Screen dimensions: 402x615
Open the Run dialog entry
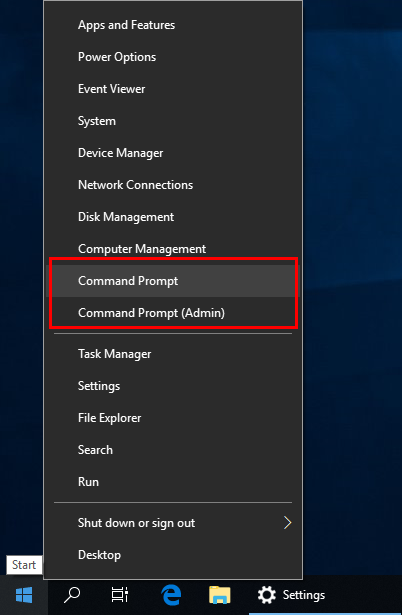pos(173,482)
